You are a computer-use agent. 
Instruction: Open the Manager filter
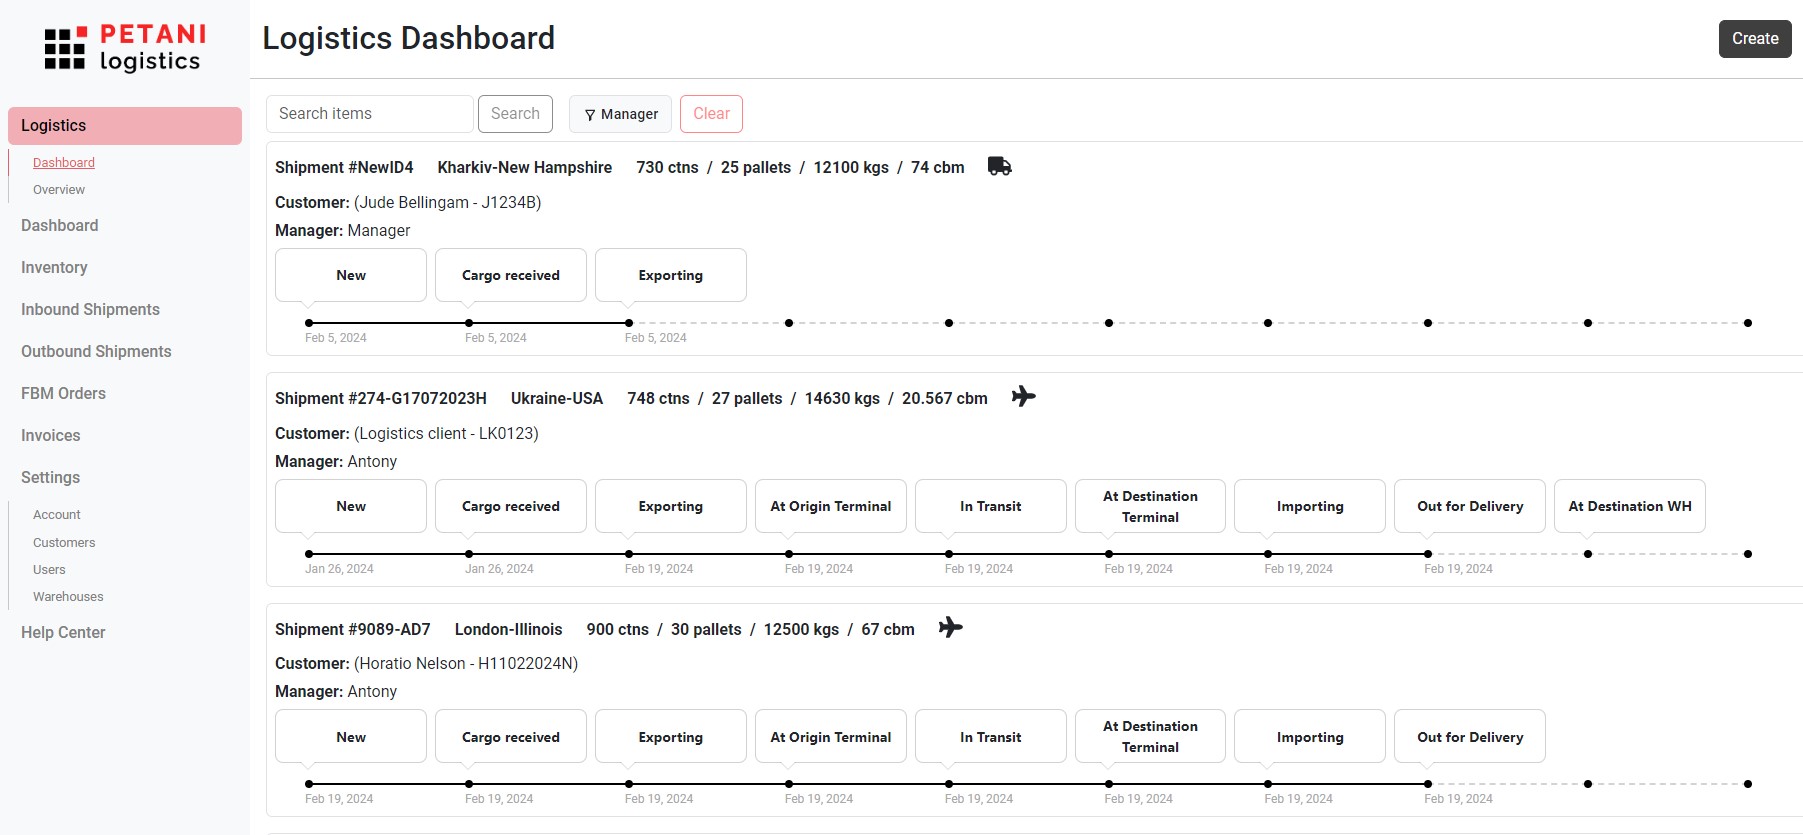620,114
